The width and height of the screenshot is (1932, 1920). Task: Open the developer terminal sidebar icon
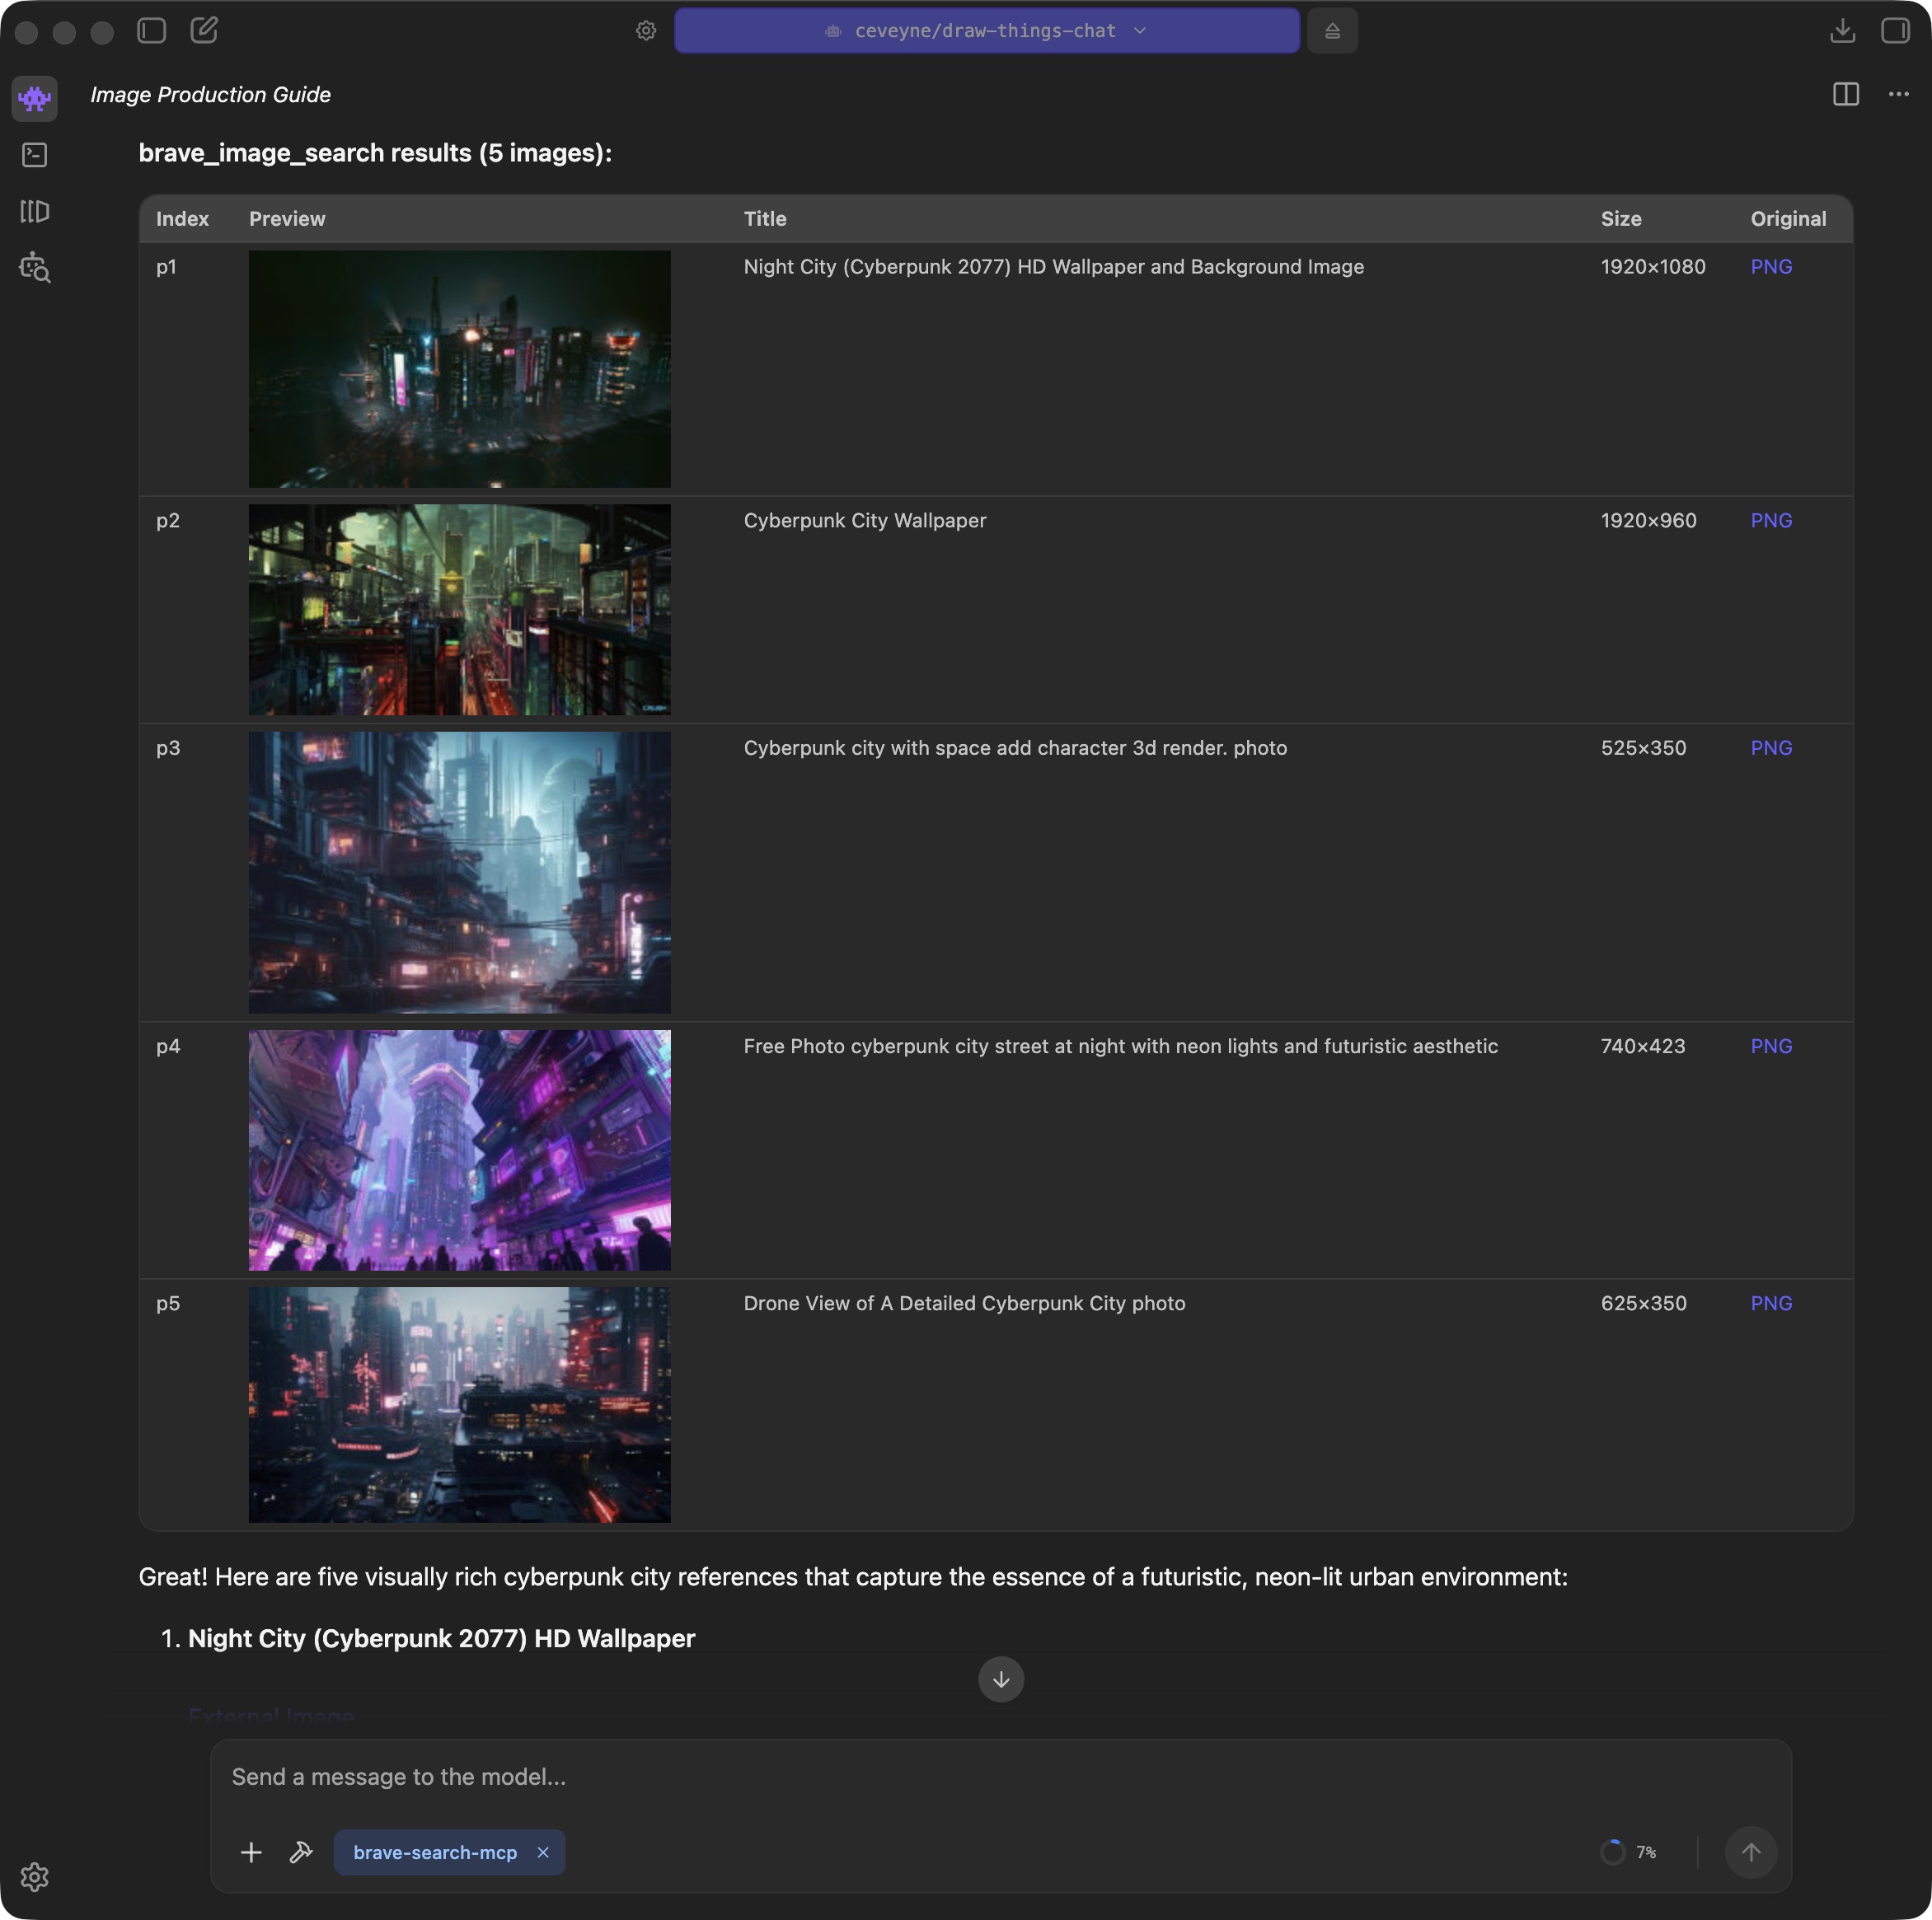tap(34, 155)
